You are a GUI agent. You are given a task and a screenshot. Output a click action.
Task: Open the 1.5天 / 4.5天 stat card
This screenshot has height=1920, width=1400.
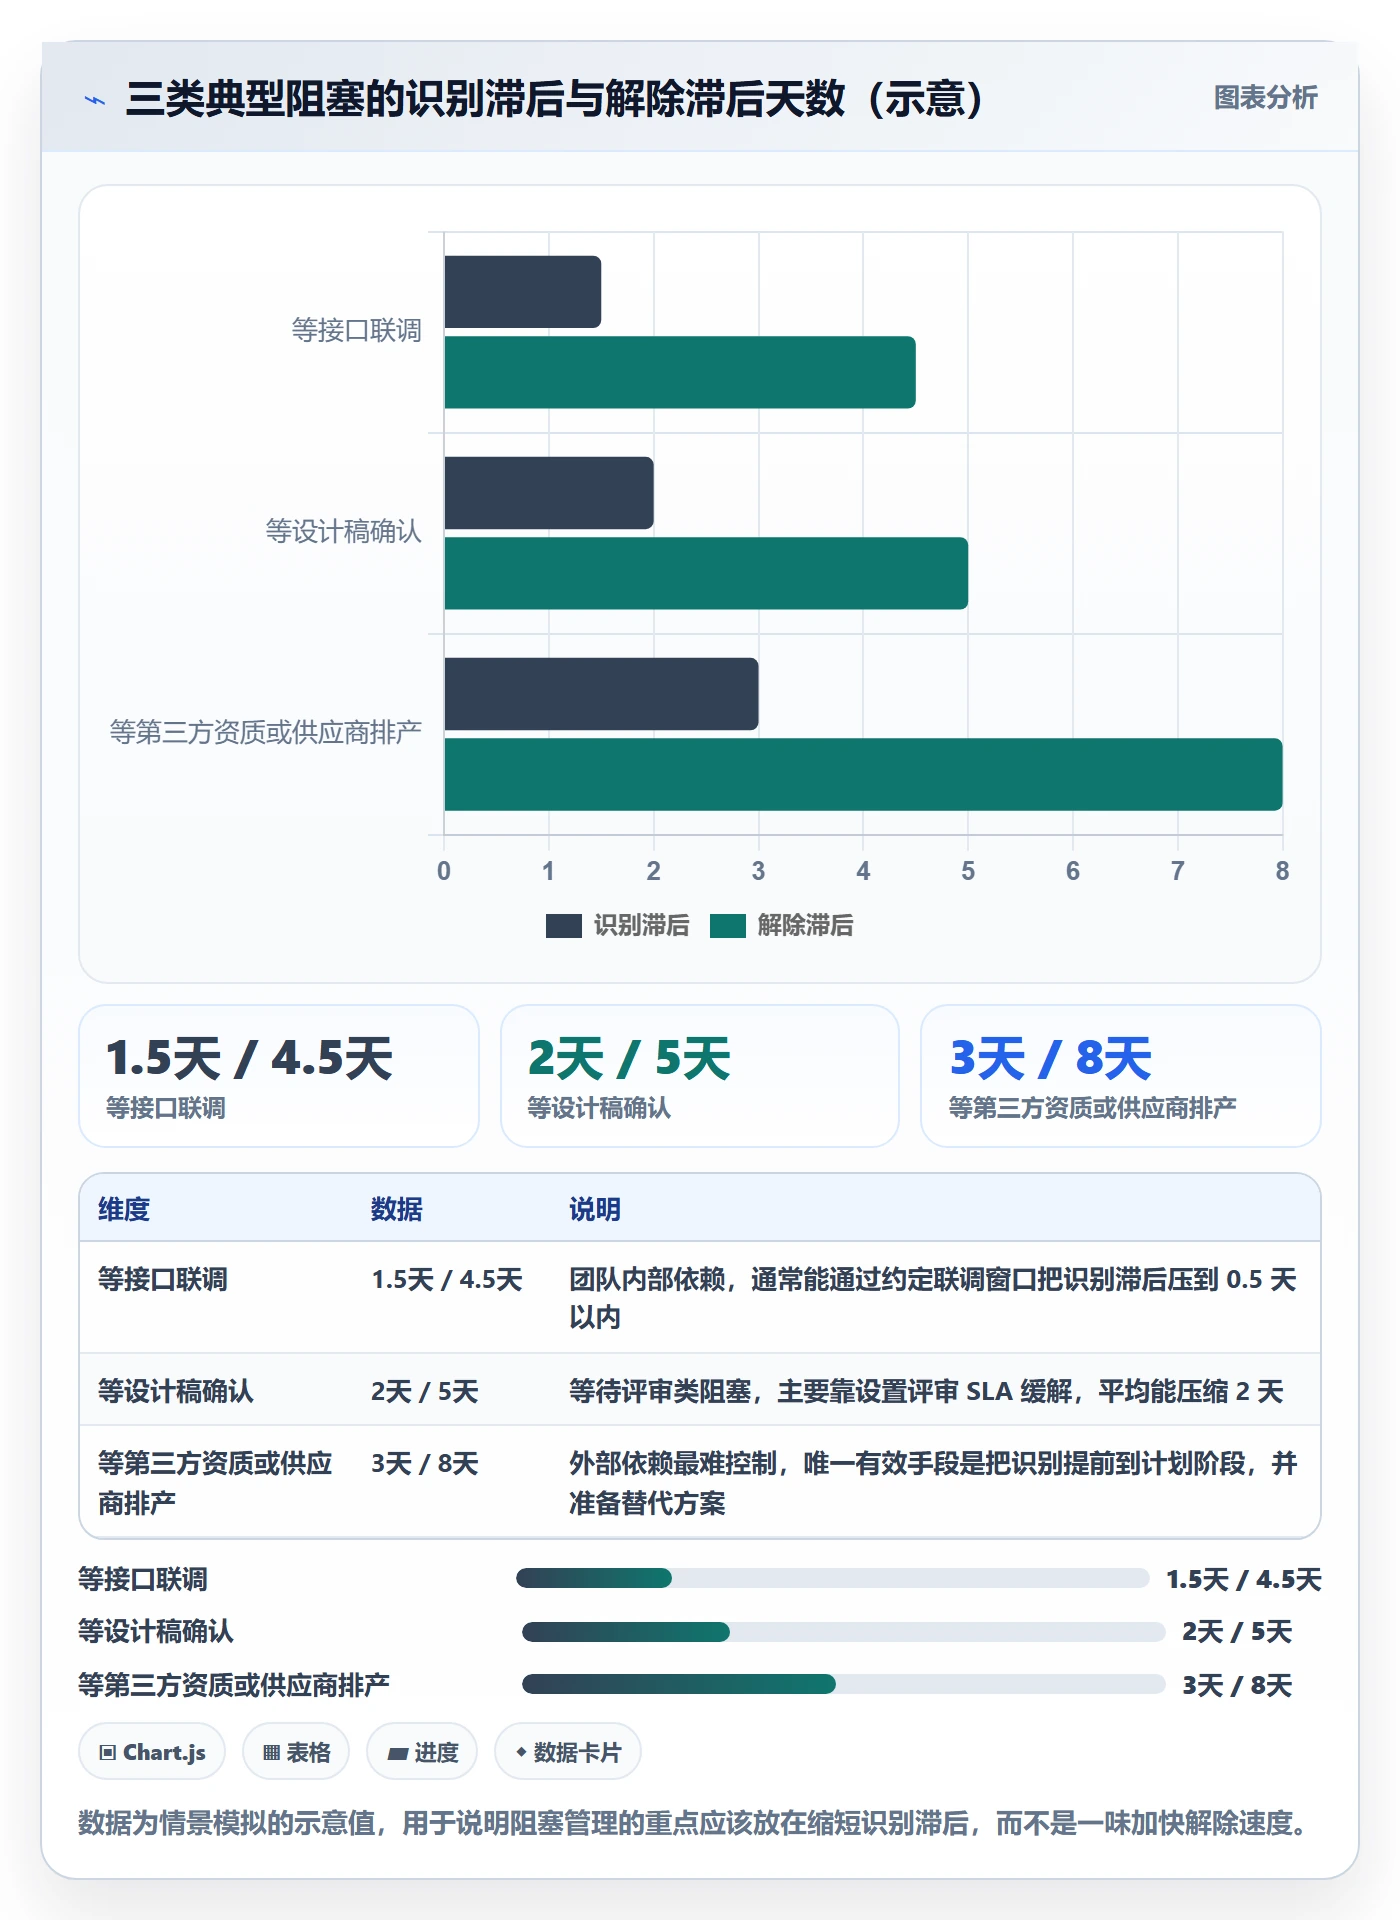(x=279, y=1076)
